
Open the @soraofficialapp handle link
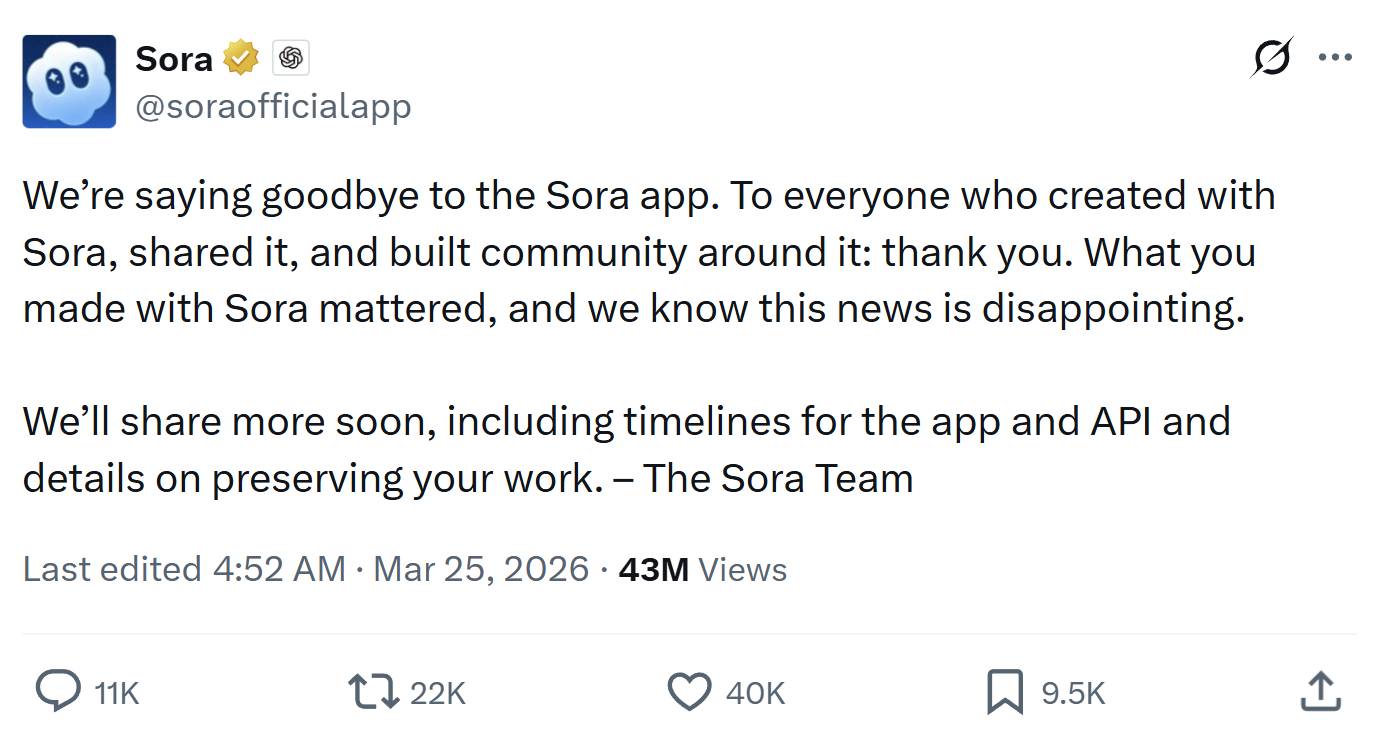273,106
